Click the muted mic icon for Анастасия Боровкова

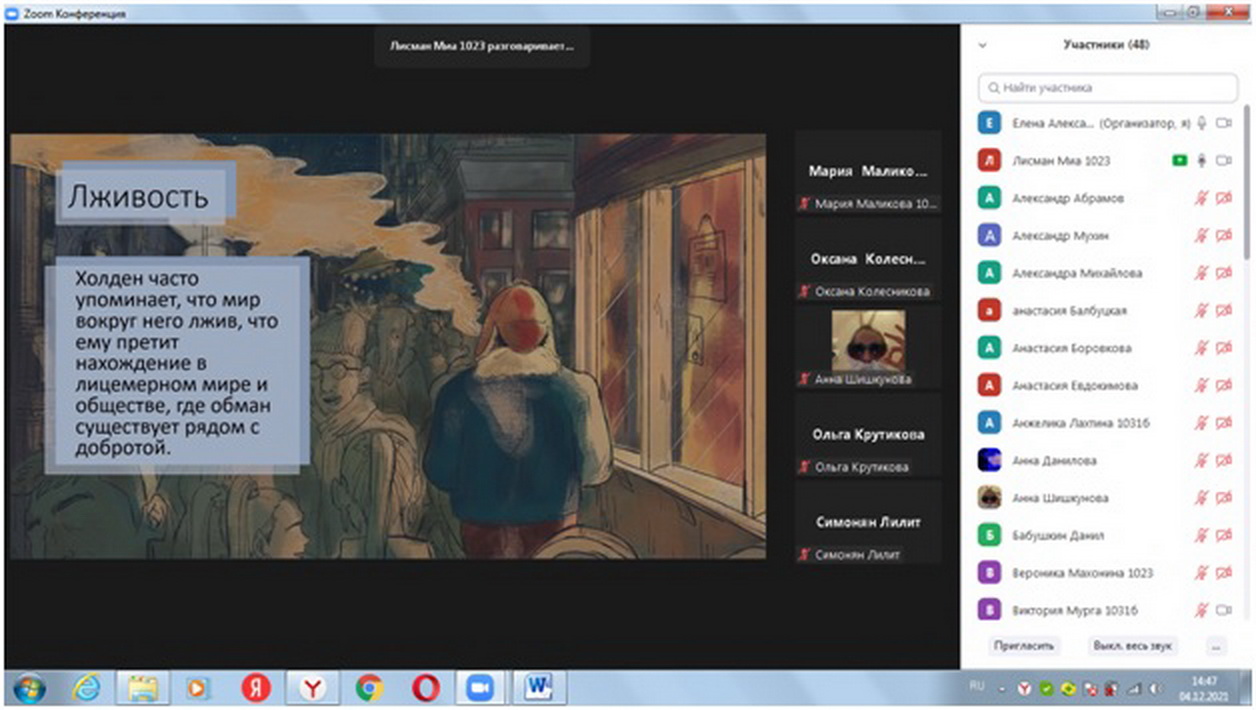1201,348
